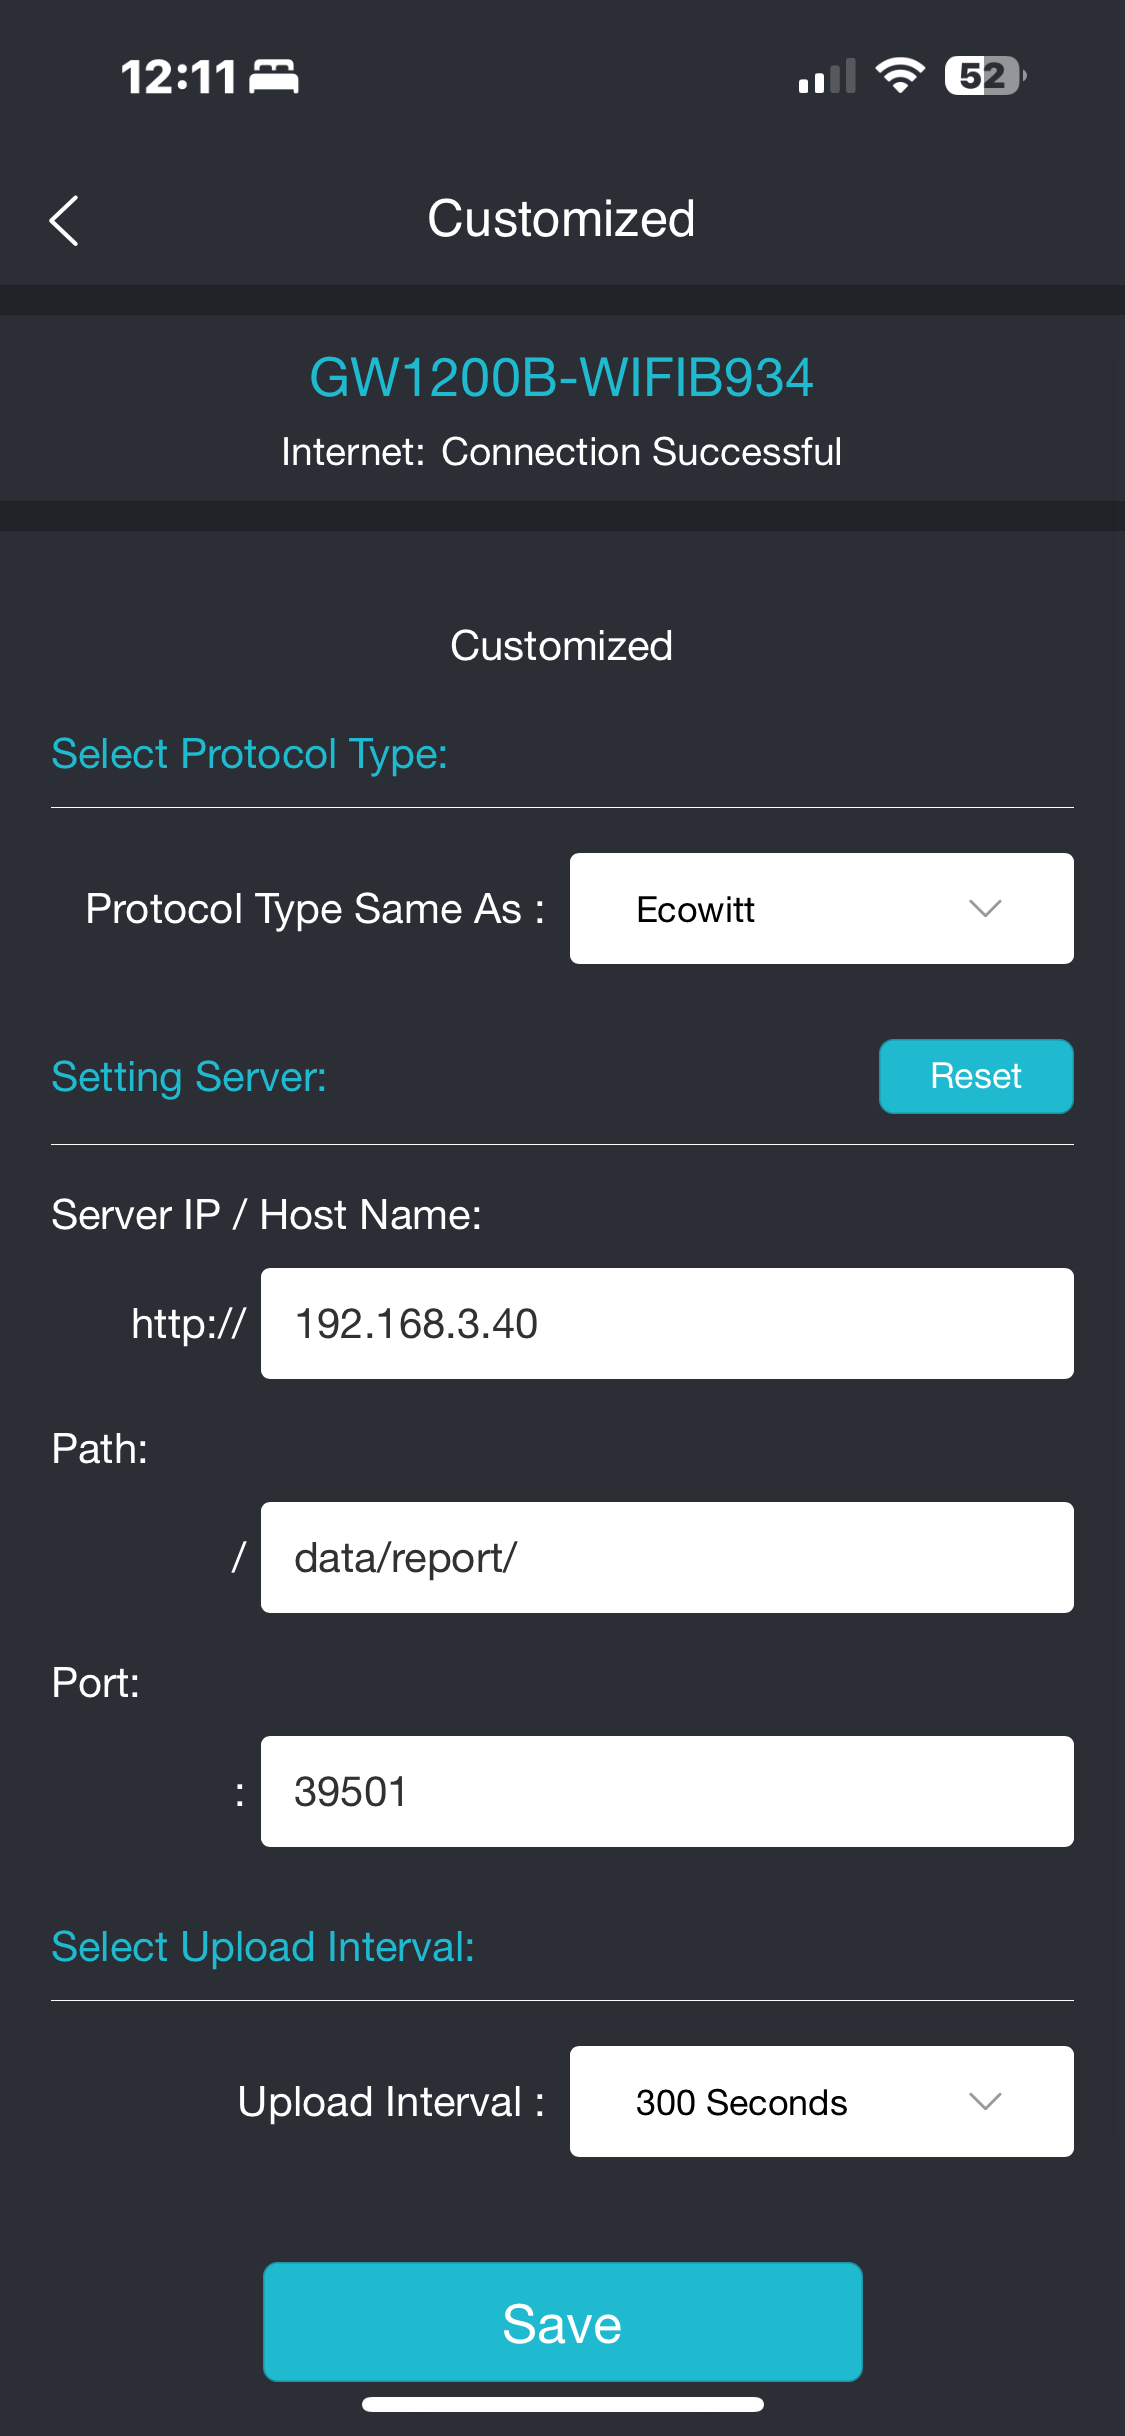
Task: Tap the home indicator bar
Action: click(x=562, y=2404)
